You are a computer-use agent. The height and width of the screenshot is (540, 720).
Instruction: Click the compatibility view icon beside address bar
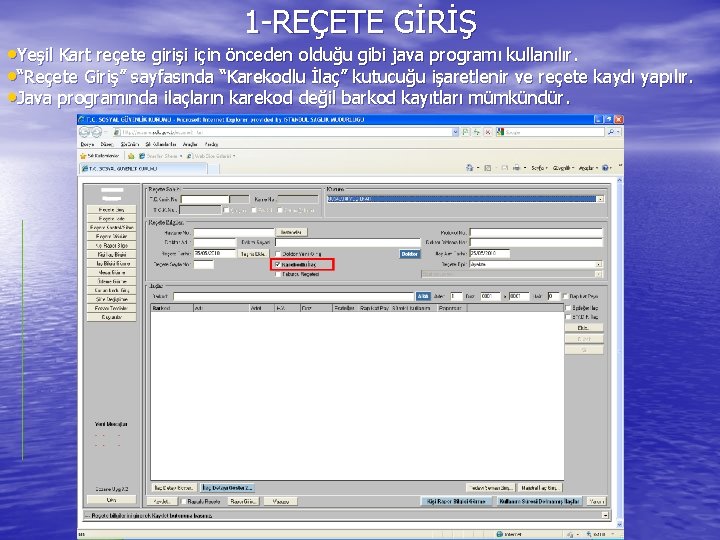click(466, 132)
